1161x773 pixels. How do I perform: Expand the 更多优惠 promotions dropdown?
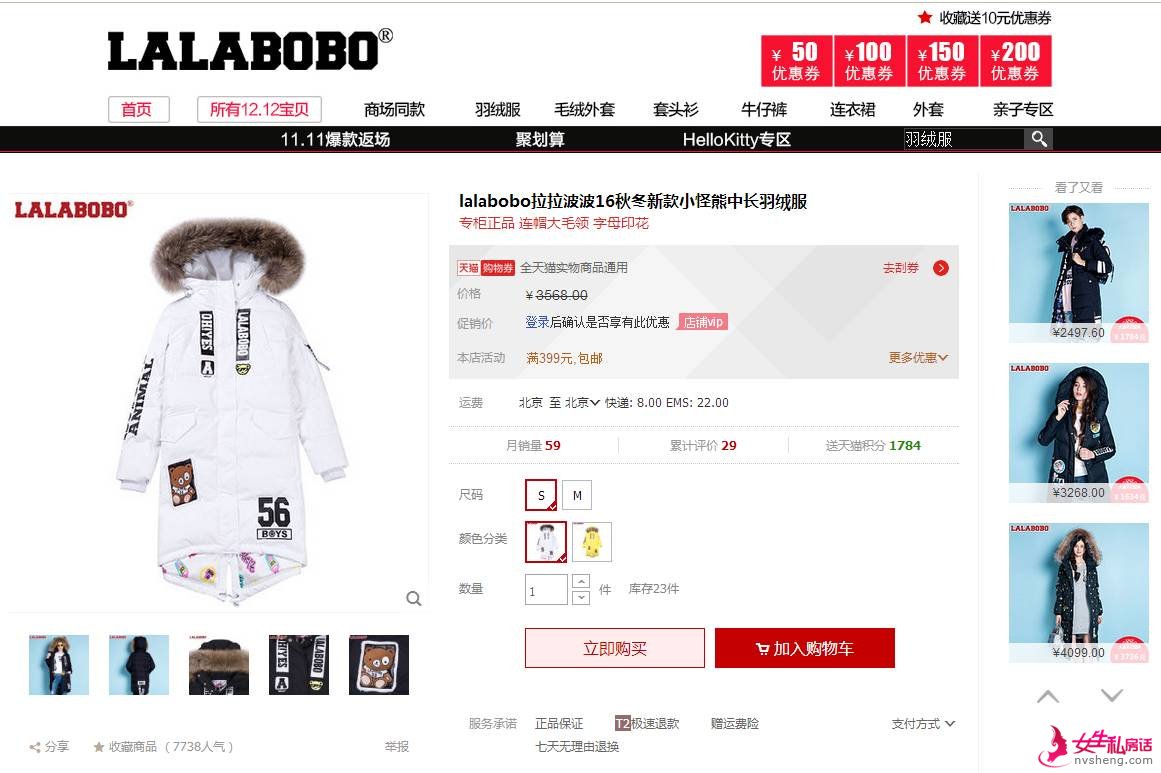(918, 358)
